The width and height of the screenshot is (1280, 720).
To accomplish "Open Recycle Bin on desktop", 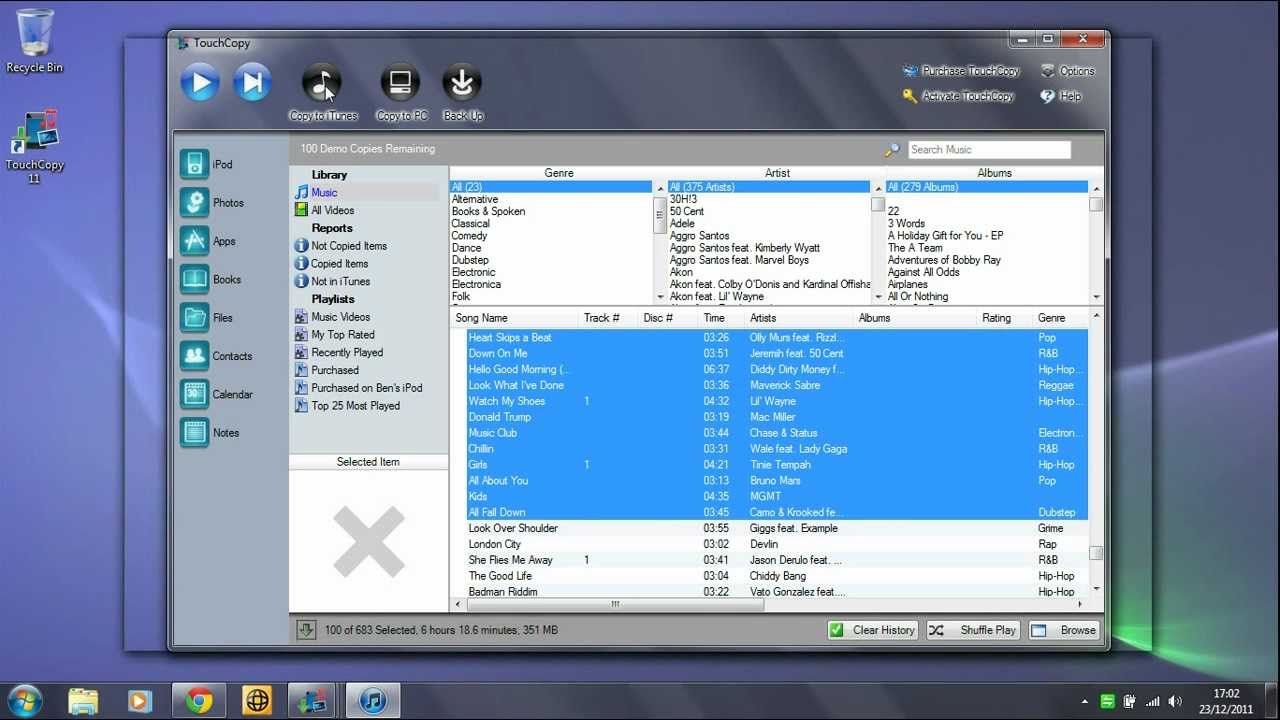I will pos(34,40).
